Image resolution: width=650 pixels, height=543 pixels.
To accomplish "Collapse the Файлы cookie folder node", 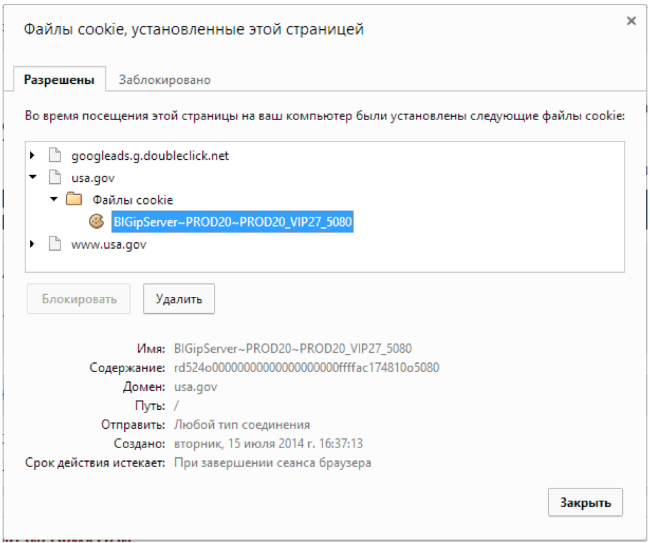I will tap(53, 200).
